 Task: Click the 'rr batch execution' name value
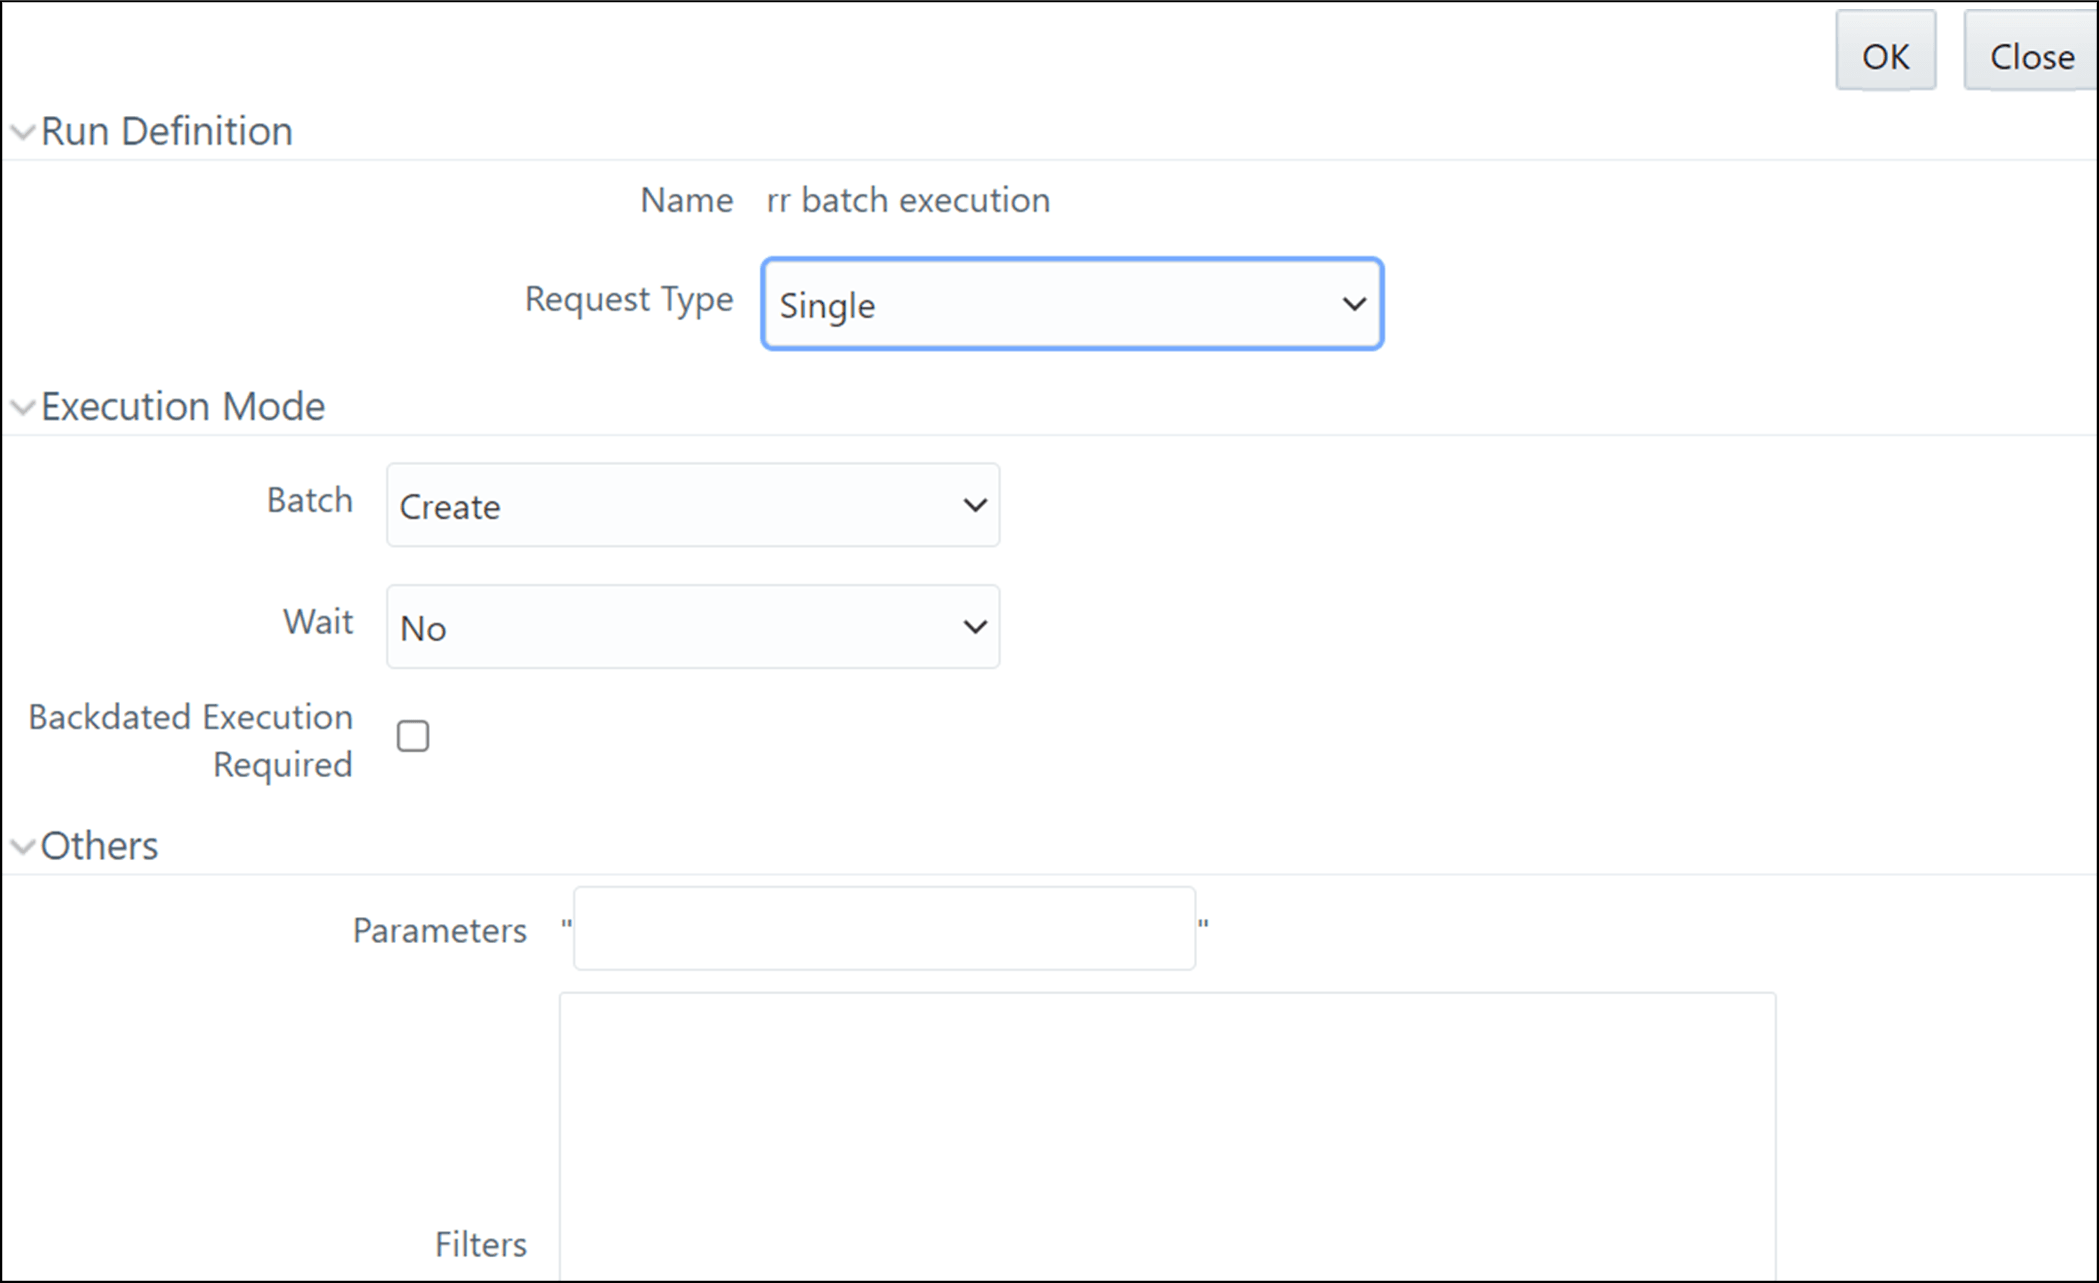pos(908,201)
